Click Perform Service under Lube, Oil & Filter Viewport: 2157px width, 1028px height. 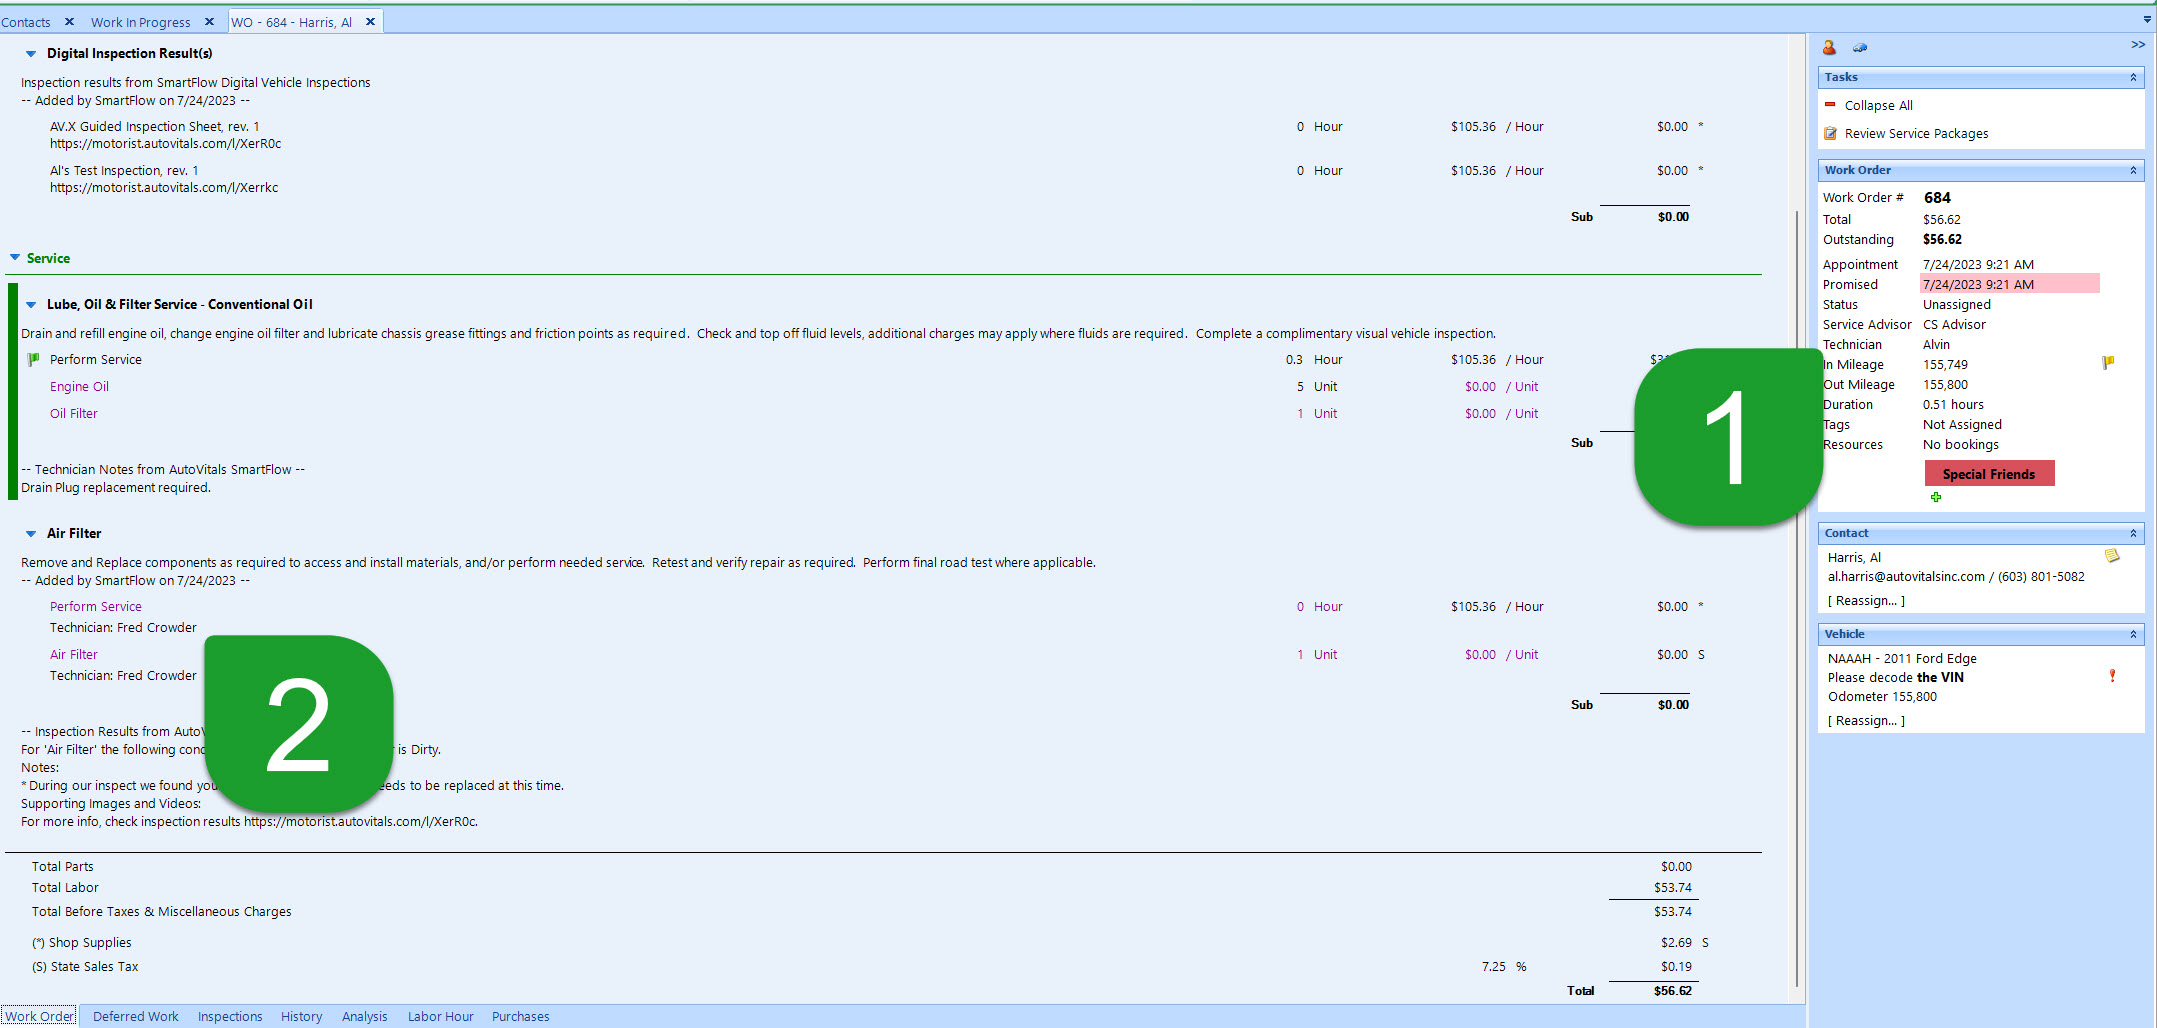pos(96,360)
